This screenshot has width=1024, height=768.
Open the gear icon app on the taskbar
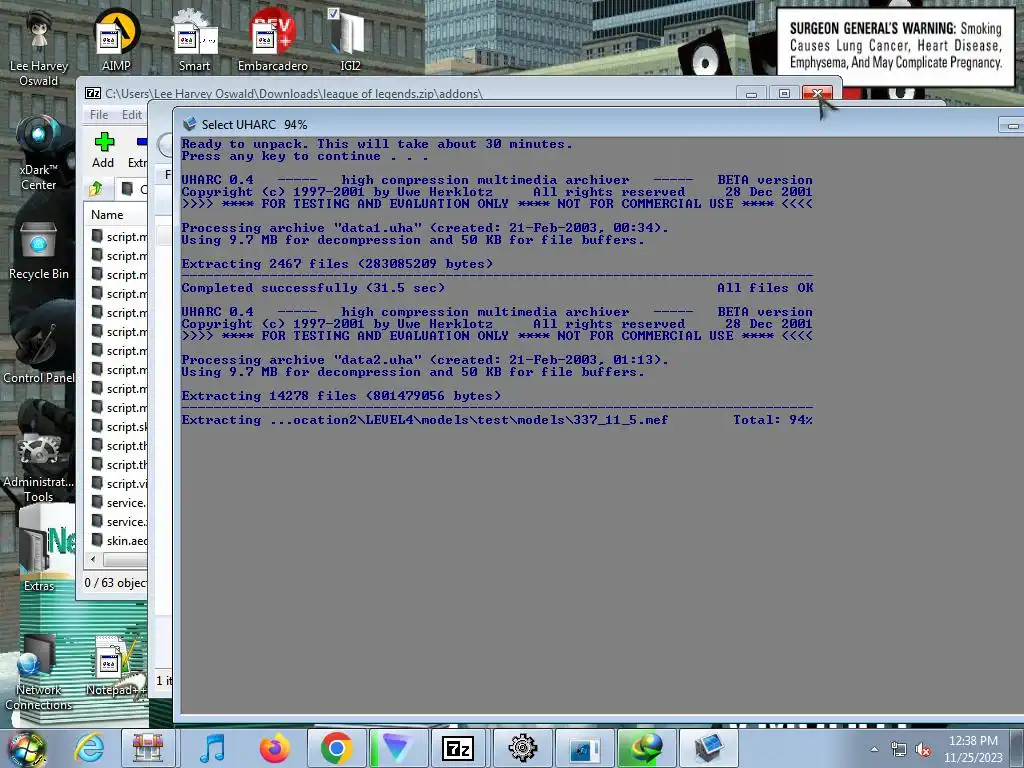pyautogui.click(x=522, y=748)
